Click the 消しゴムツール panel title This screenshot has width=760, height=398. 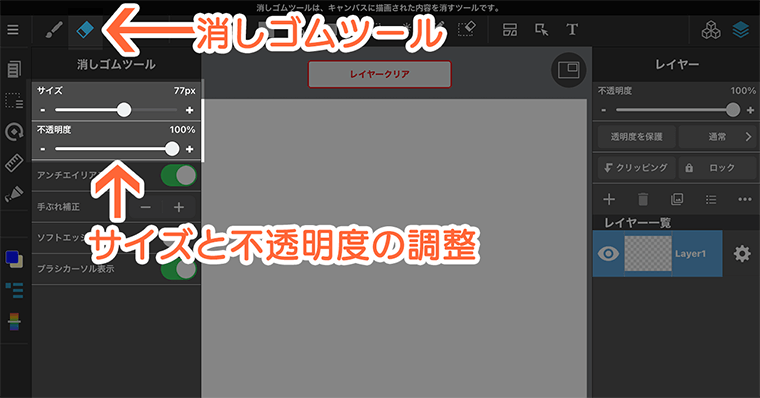[116, 64]
